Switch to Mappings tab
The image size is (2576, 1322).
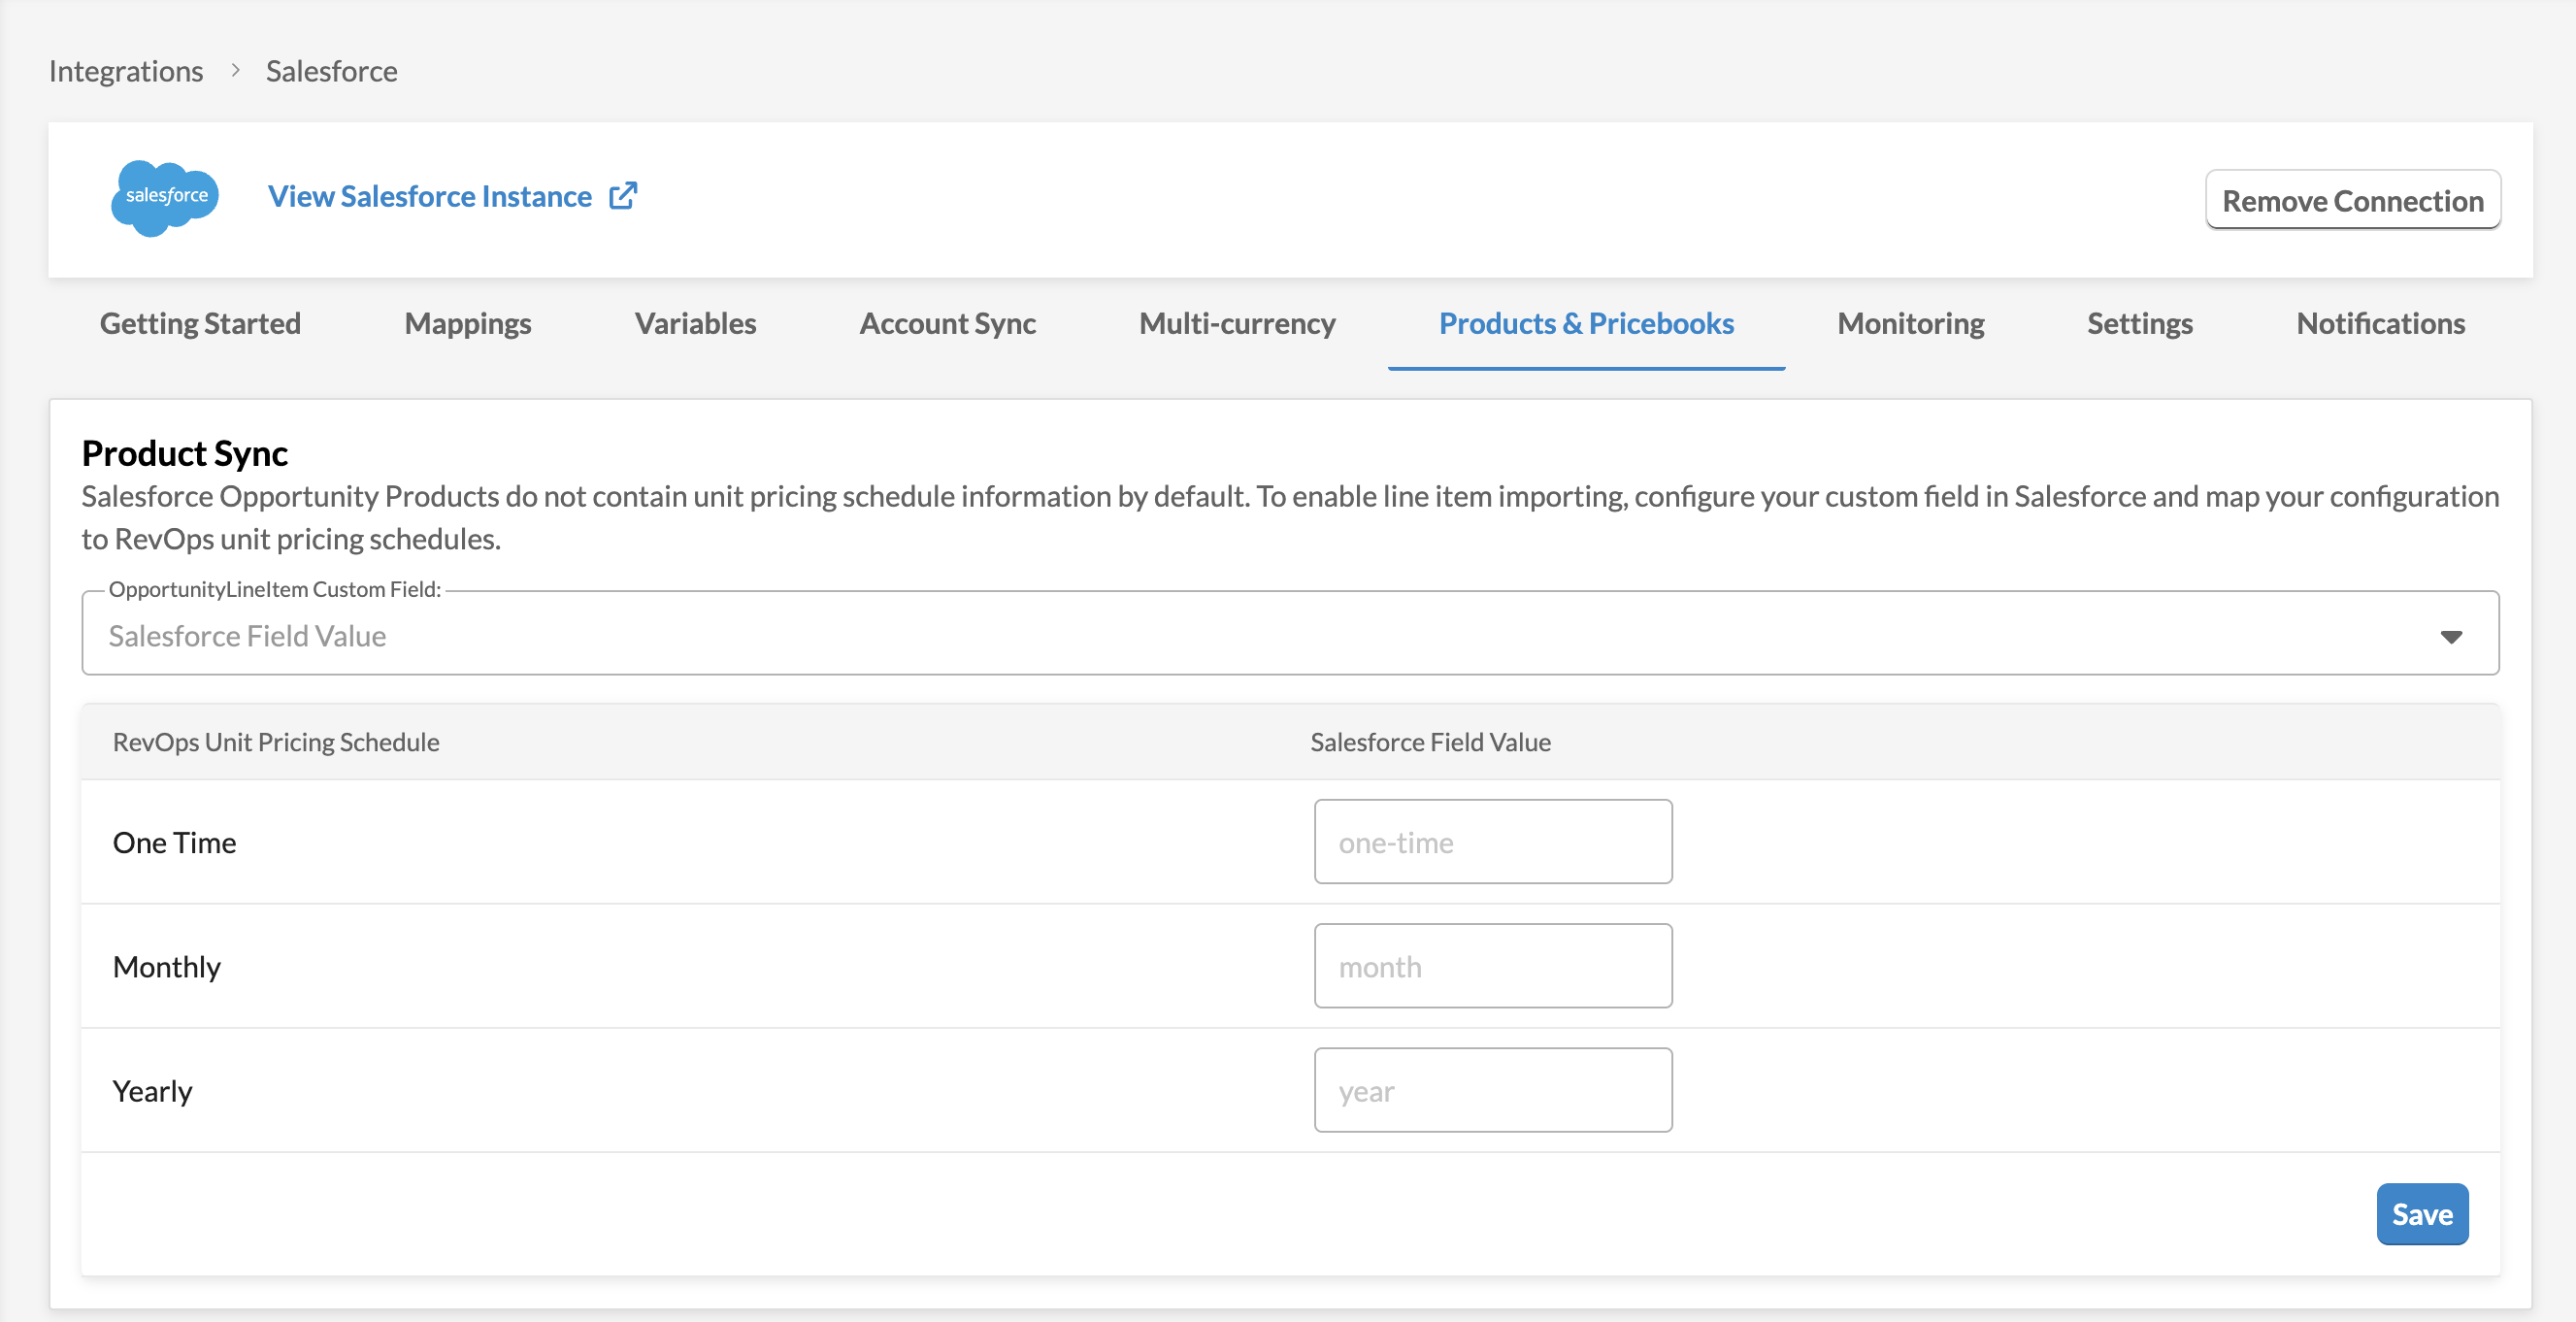[x=467, y=323]
